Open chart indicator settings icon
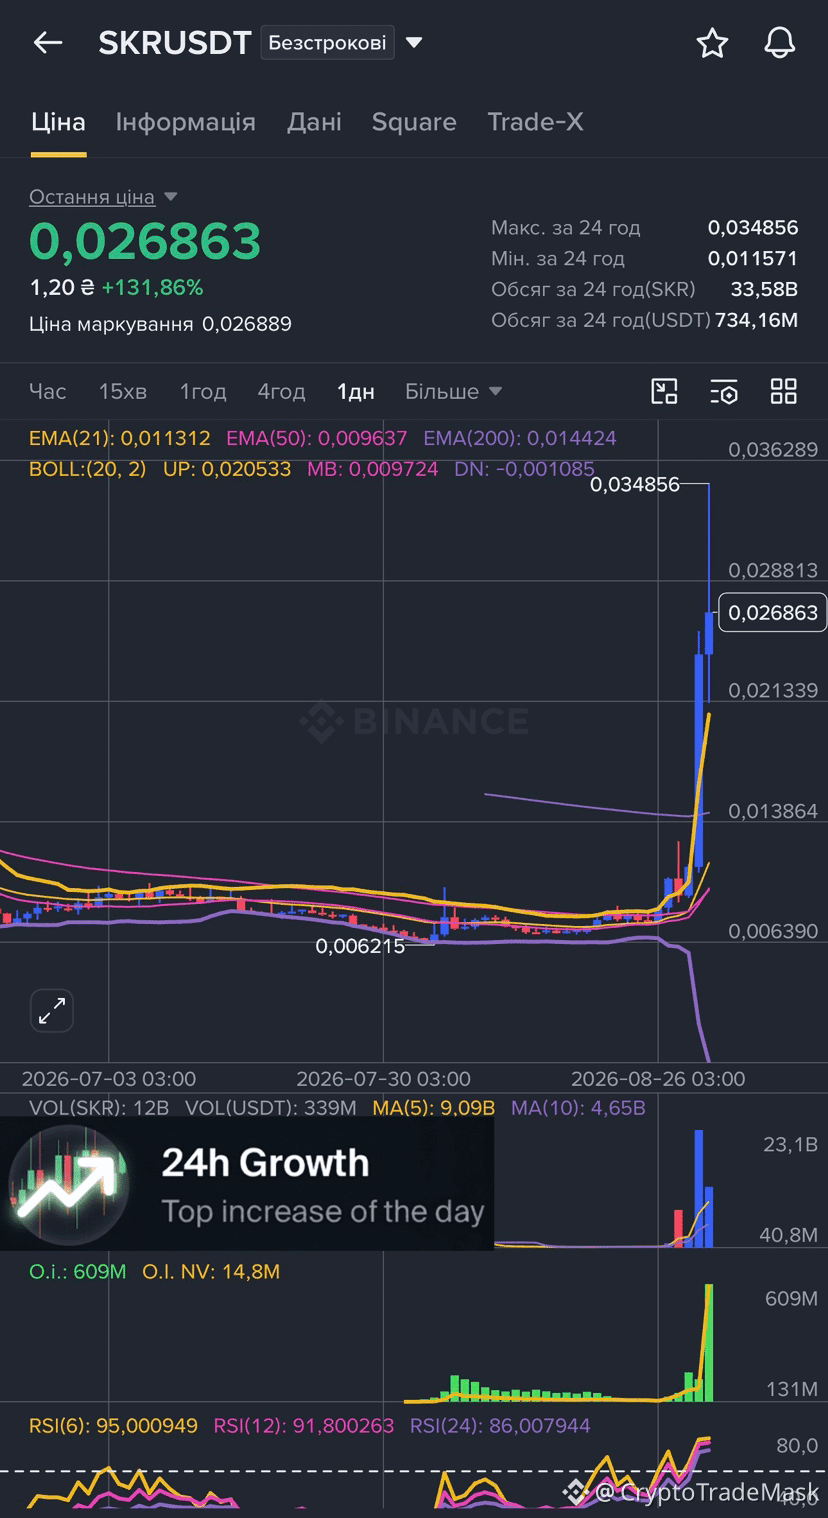The height and width of the screenshot is (1518, 828). coord(724,391)
